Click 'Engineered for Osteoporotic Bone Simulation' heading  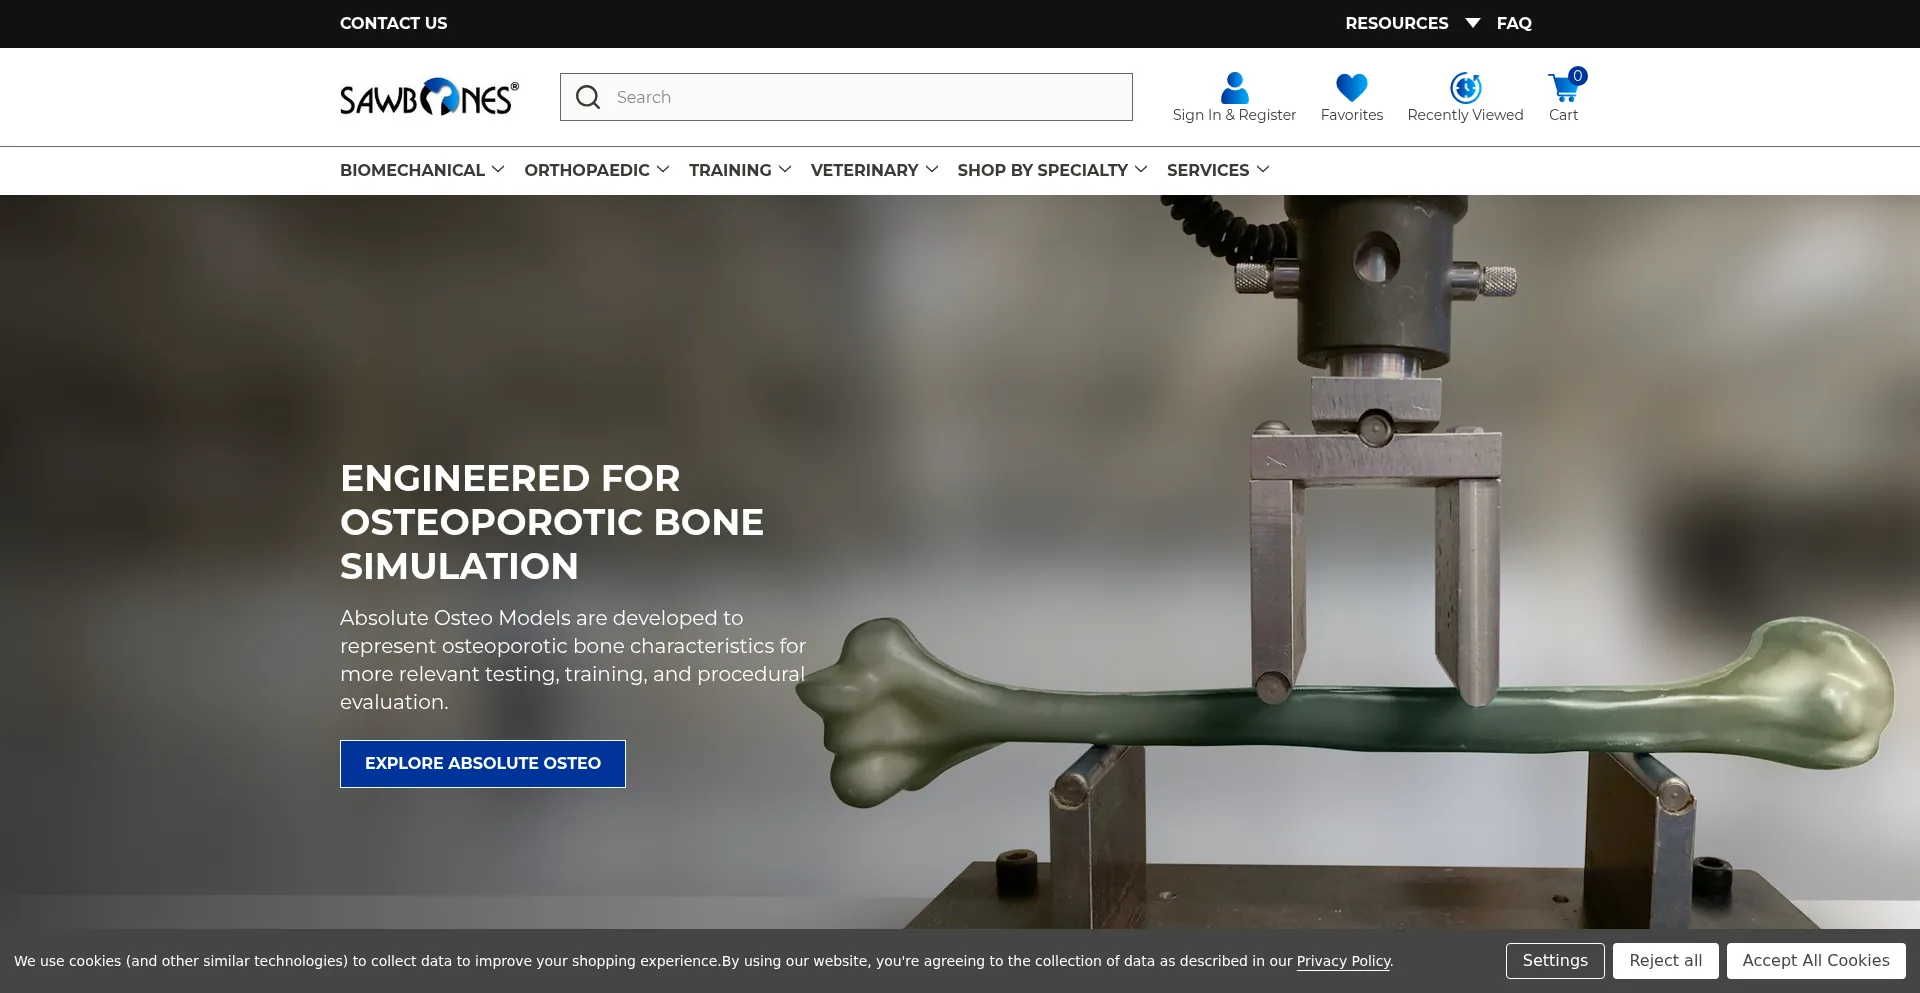pos(552,522)
